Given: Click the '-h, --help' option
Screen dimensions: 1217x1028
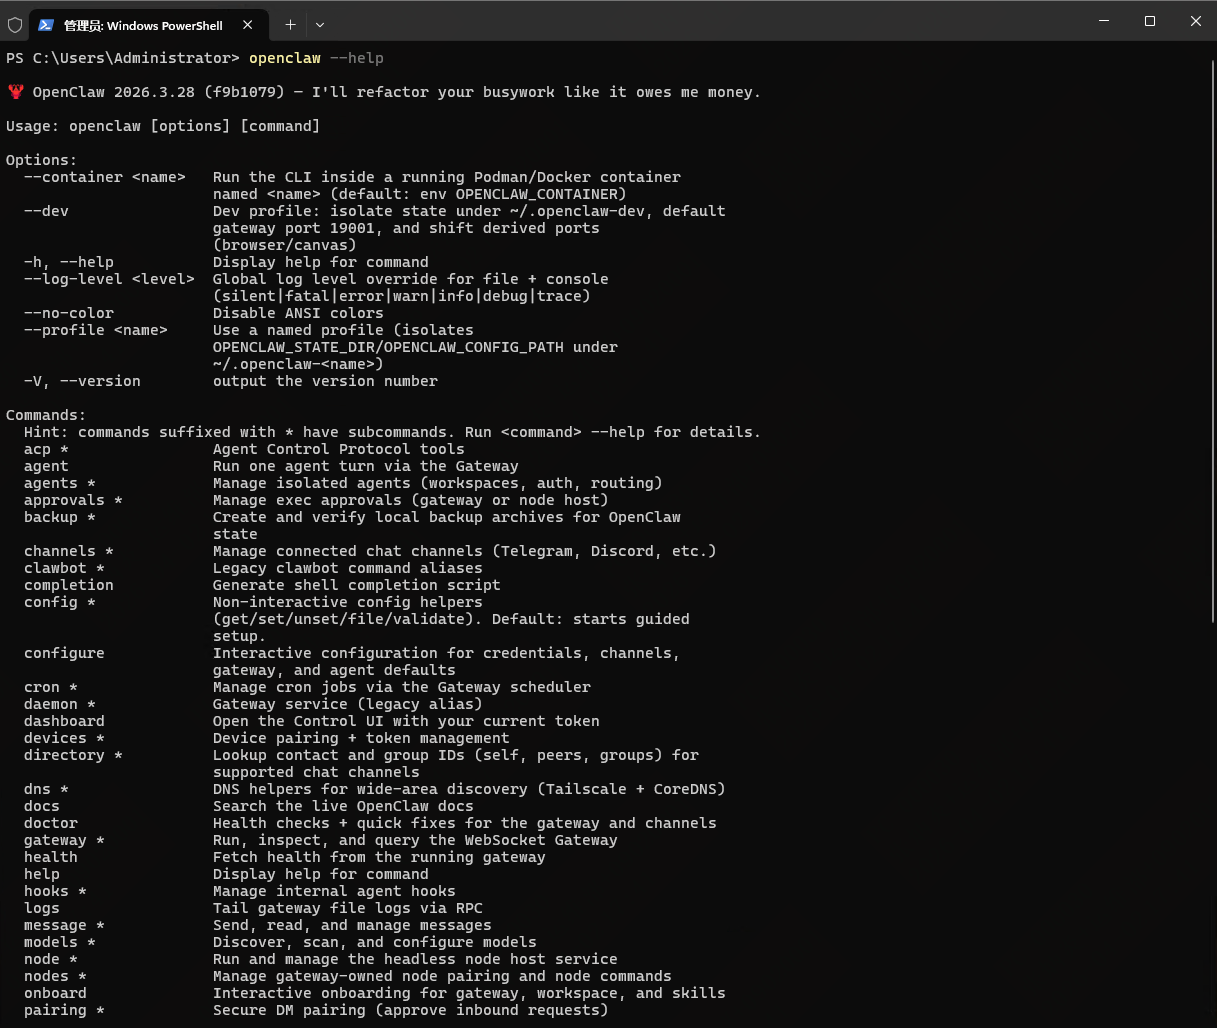Looking at the screenshot, I should [x=69, y=262].
